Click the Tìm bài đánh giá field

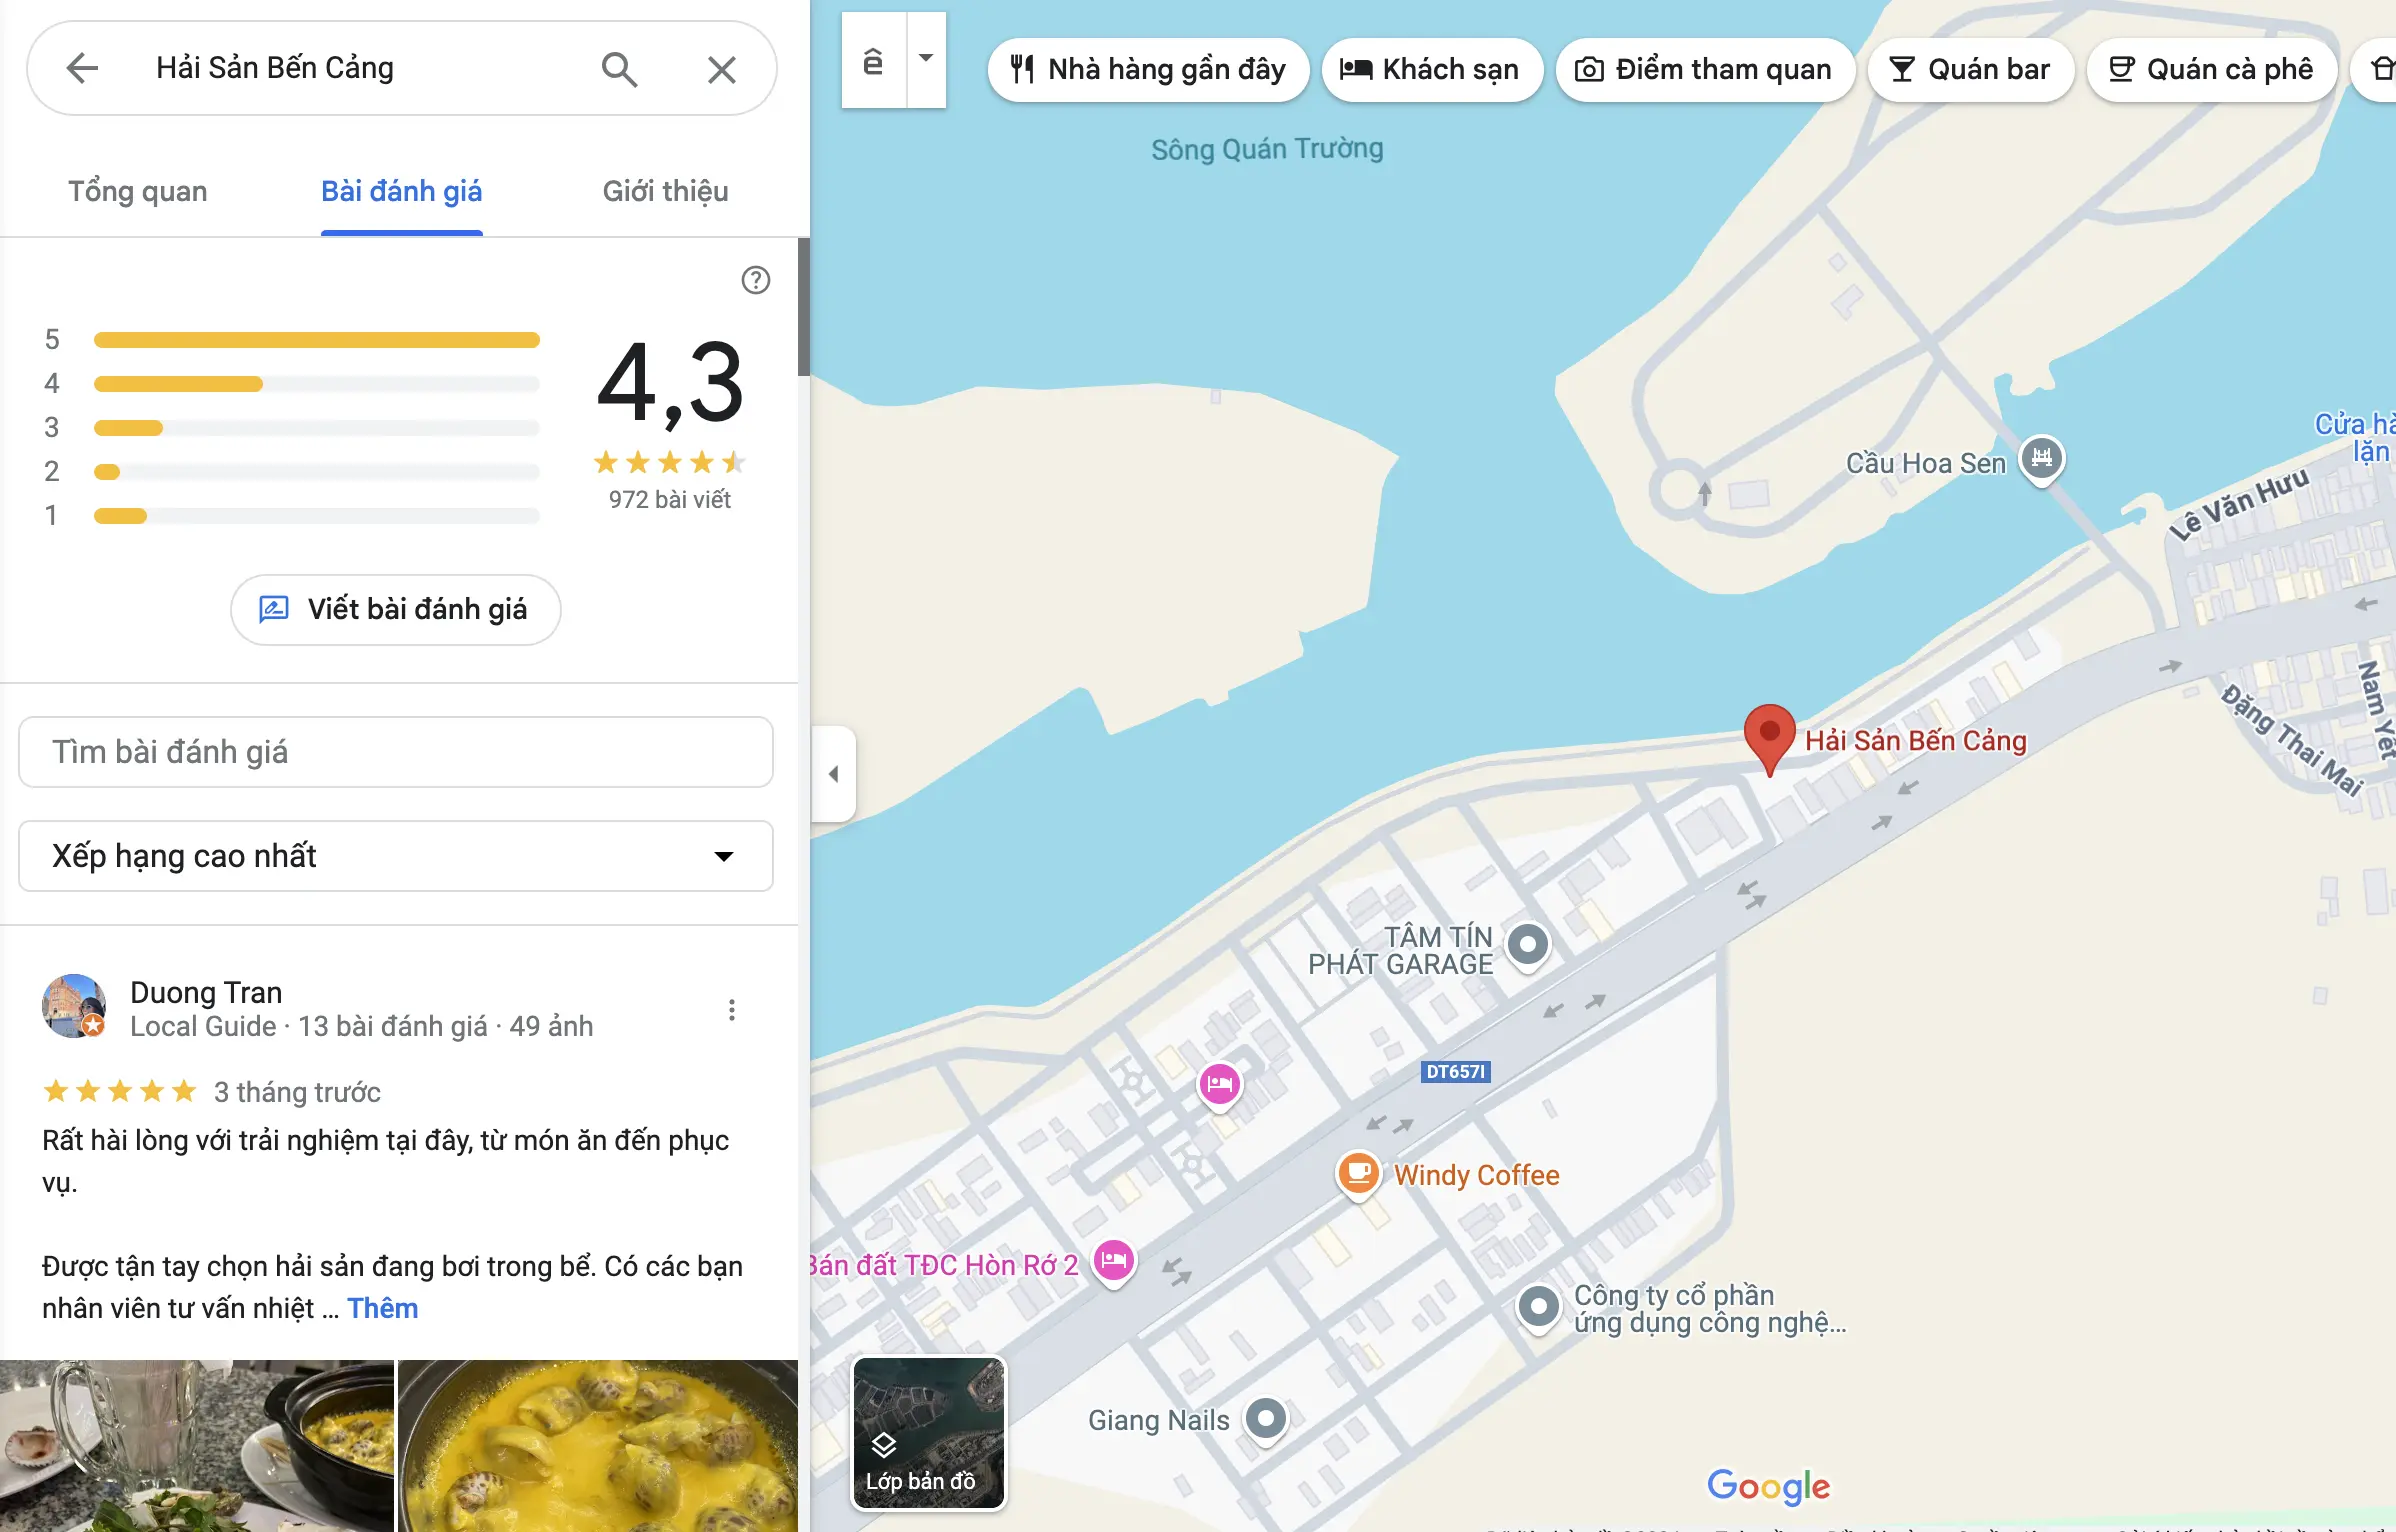tap(396, 752)
